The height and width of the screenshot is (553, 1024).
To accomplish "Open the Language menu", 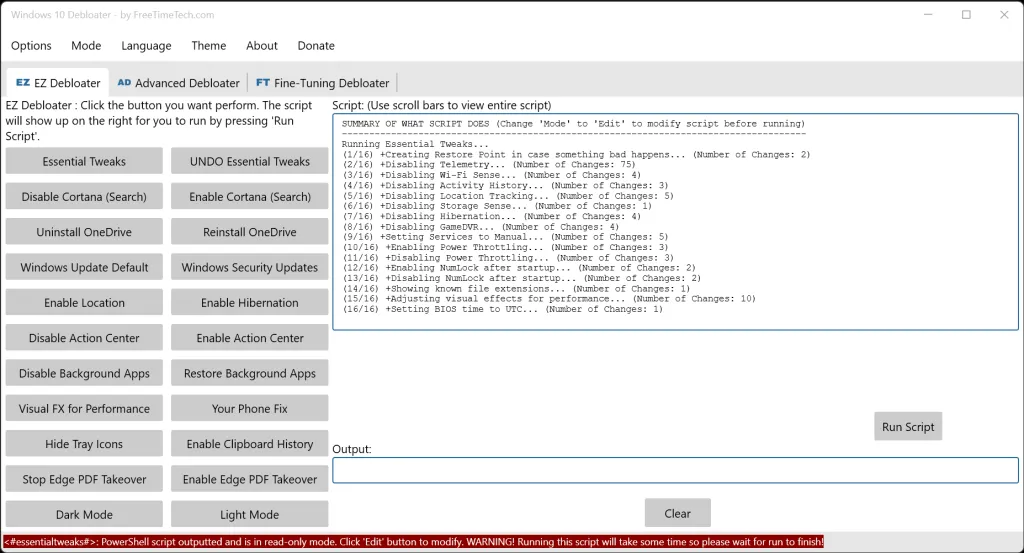I will [x=146, y=46].
